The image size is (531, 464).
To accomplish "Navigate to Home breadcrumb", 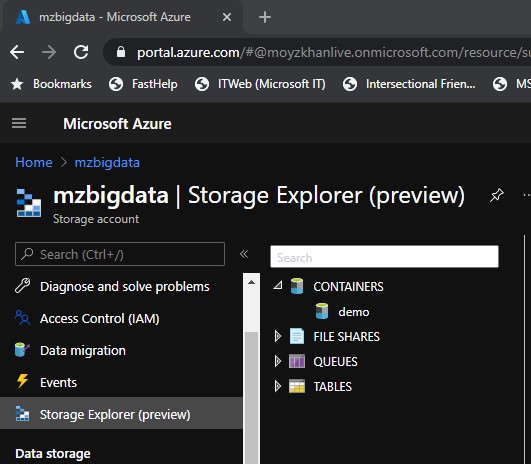I will 34,162.
